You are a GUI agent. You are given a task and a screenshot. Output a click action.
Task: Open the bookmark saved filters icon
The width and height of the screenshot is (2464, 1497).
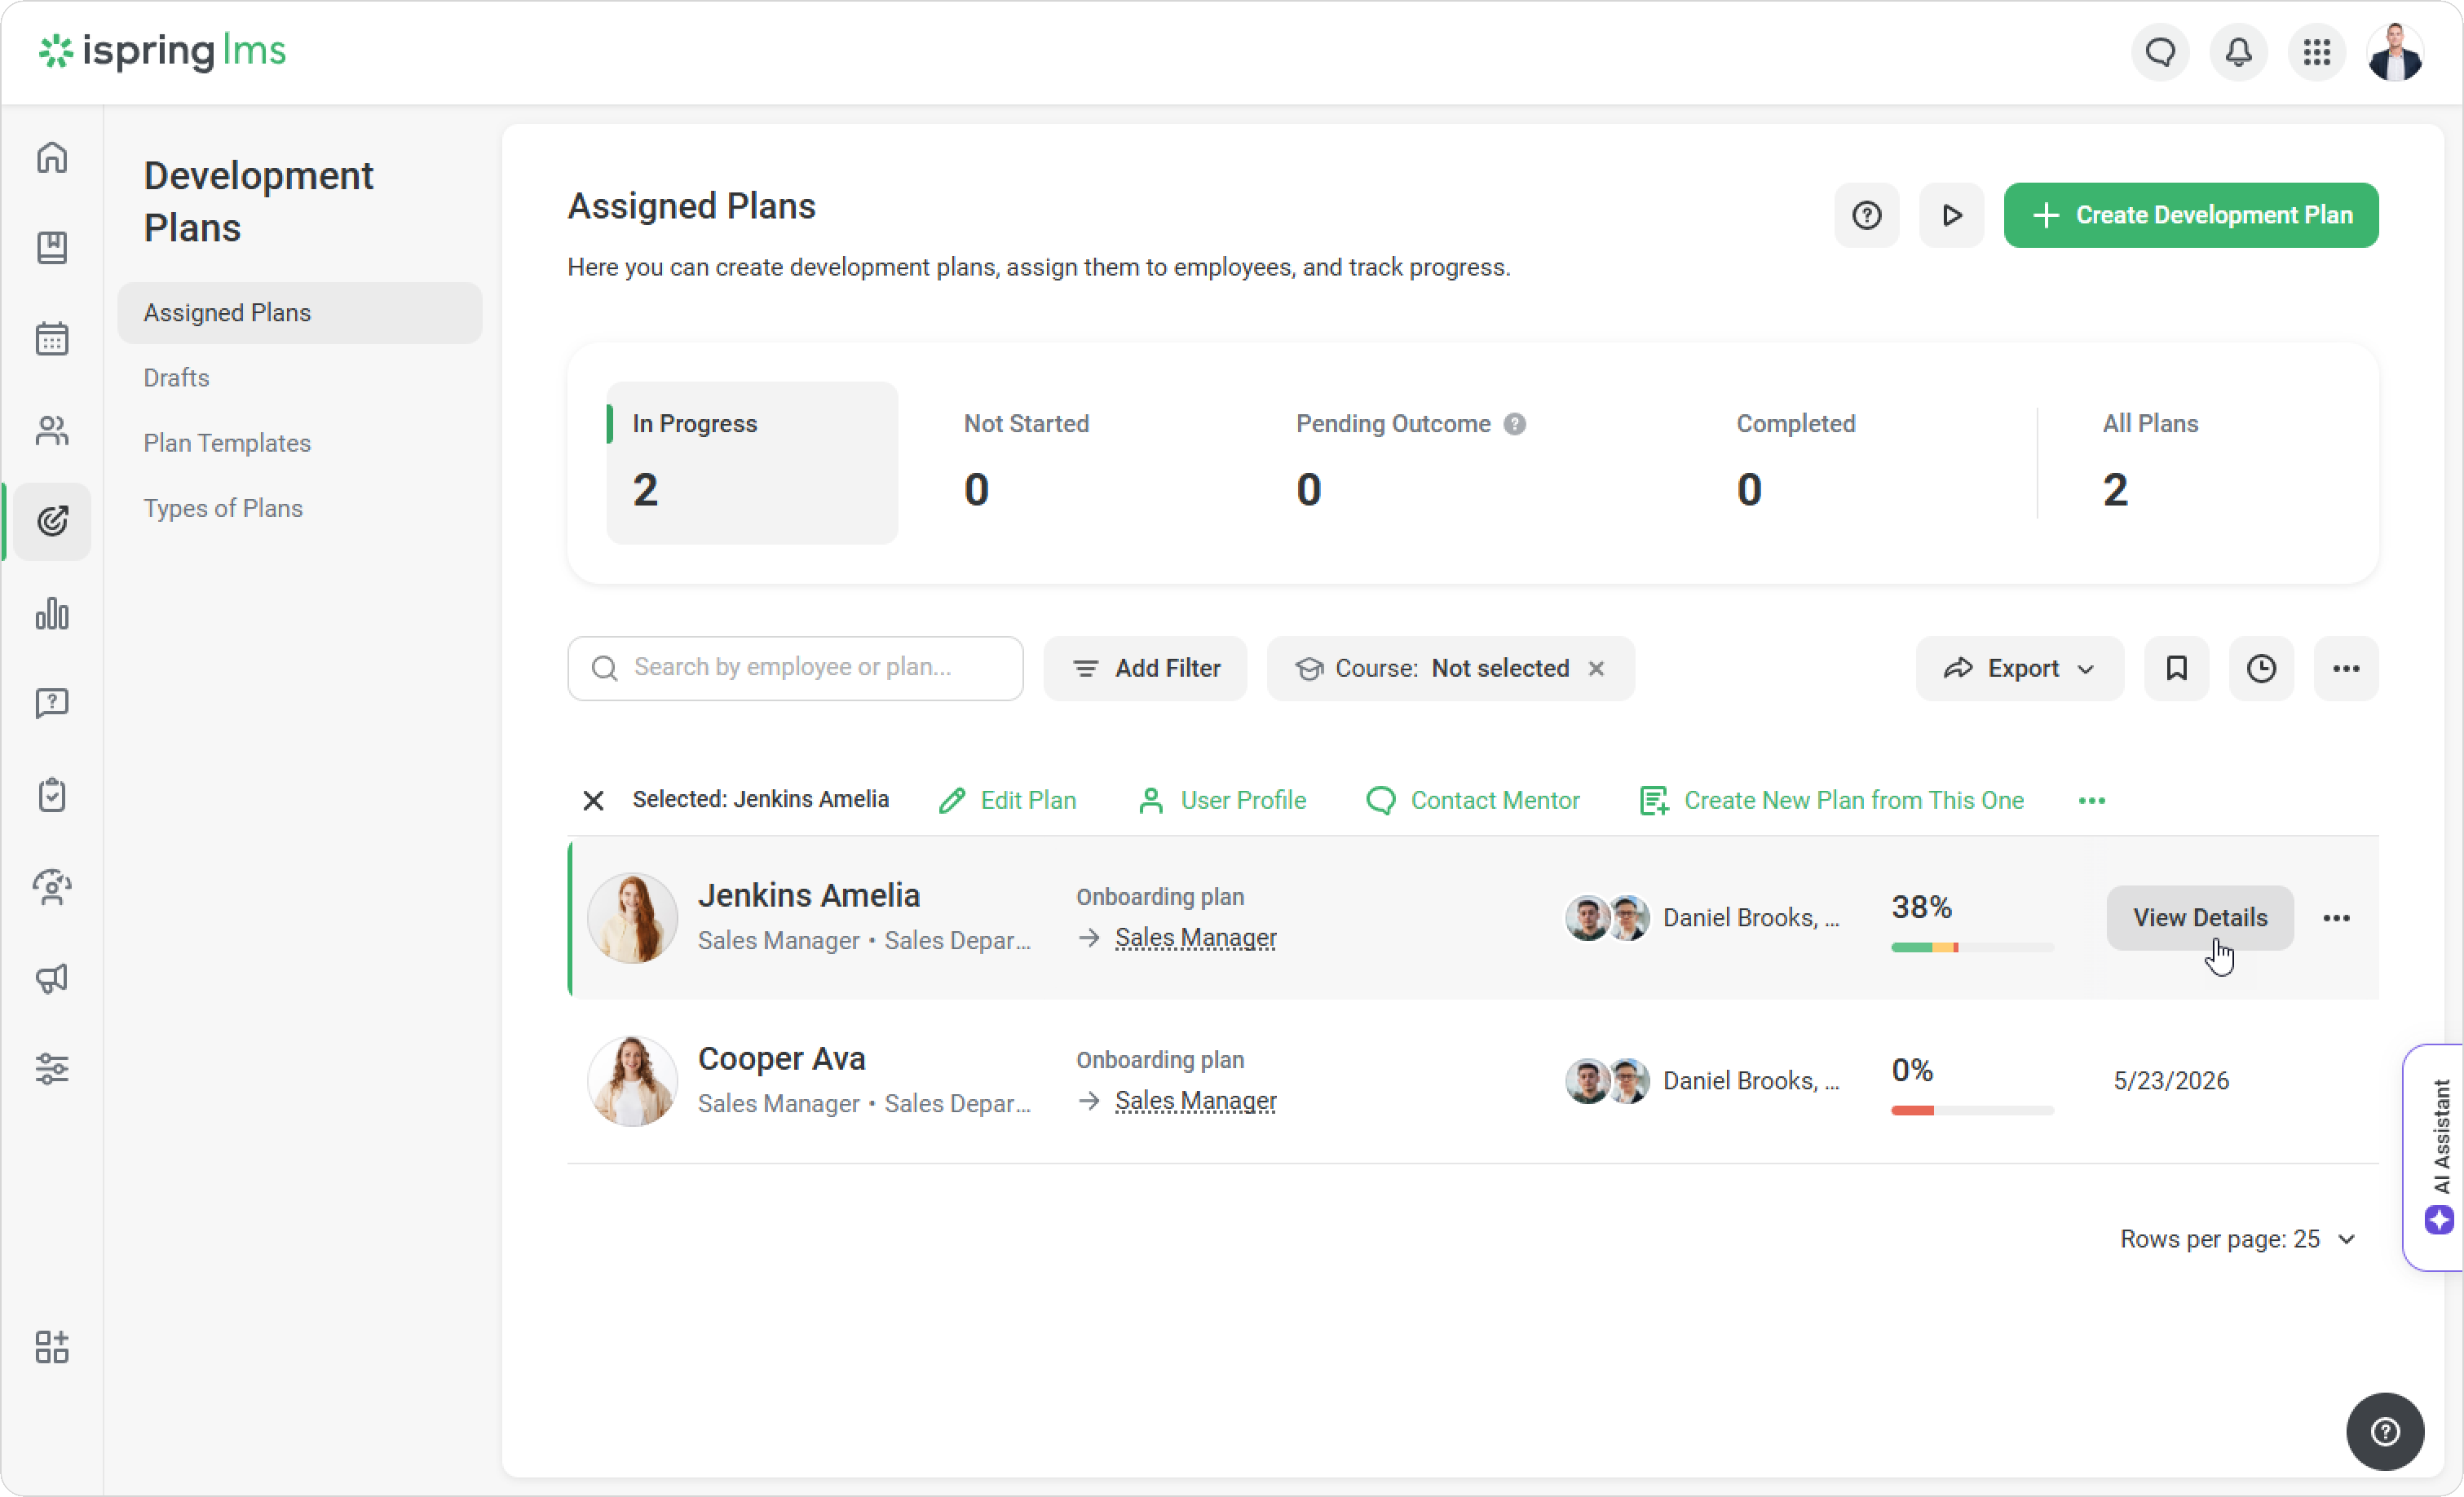2176,668
